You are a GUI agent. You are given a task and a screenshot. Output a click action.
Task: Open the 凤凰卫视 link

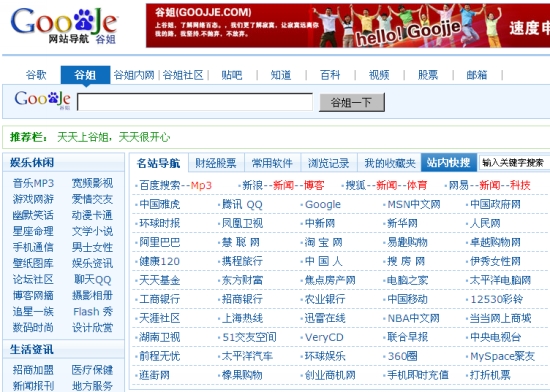point(242,223)
